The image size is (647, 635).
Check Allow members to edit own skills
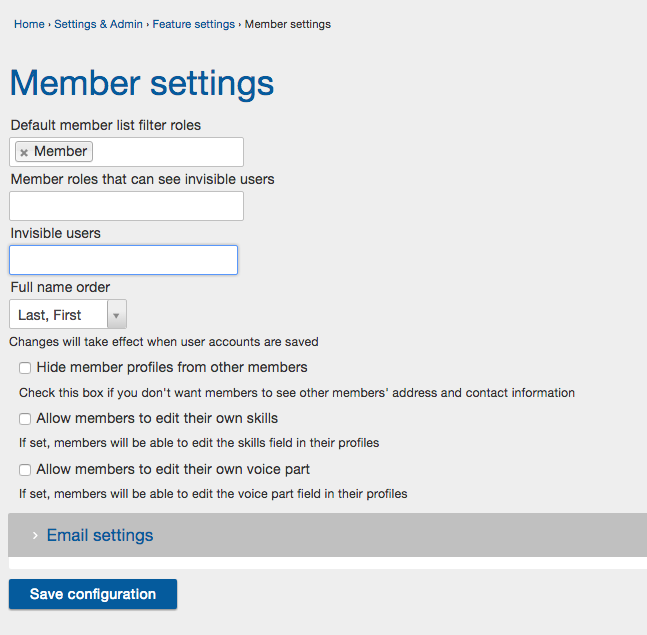25,419
